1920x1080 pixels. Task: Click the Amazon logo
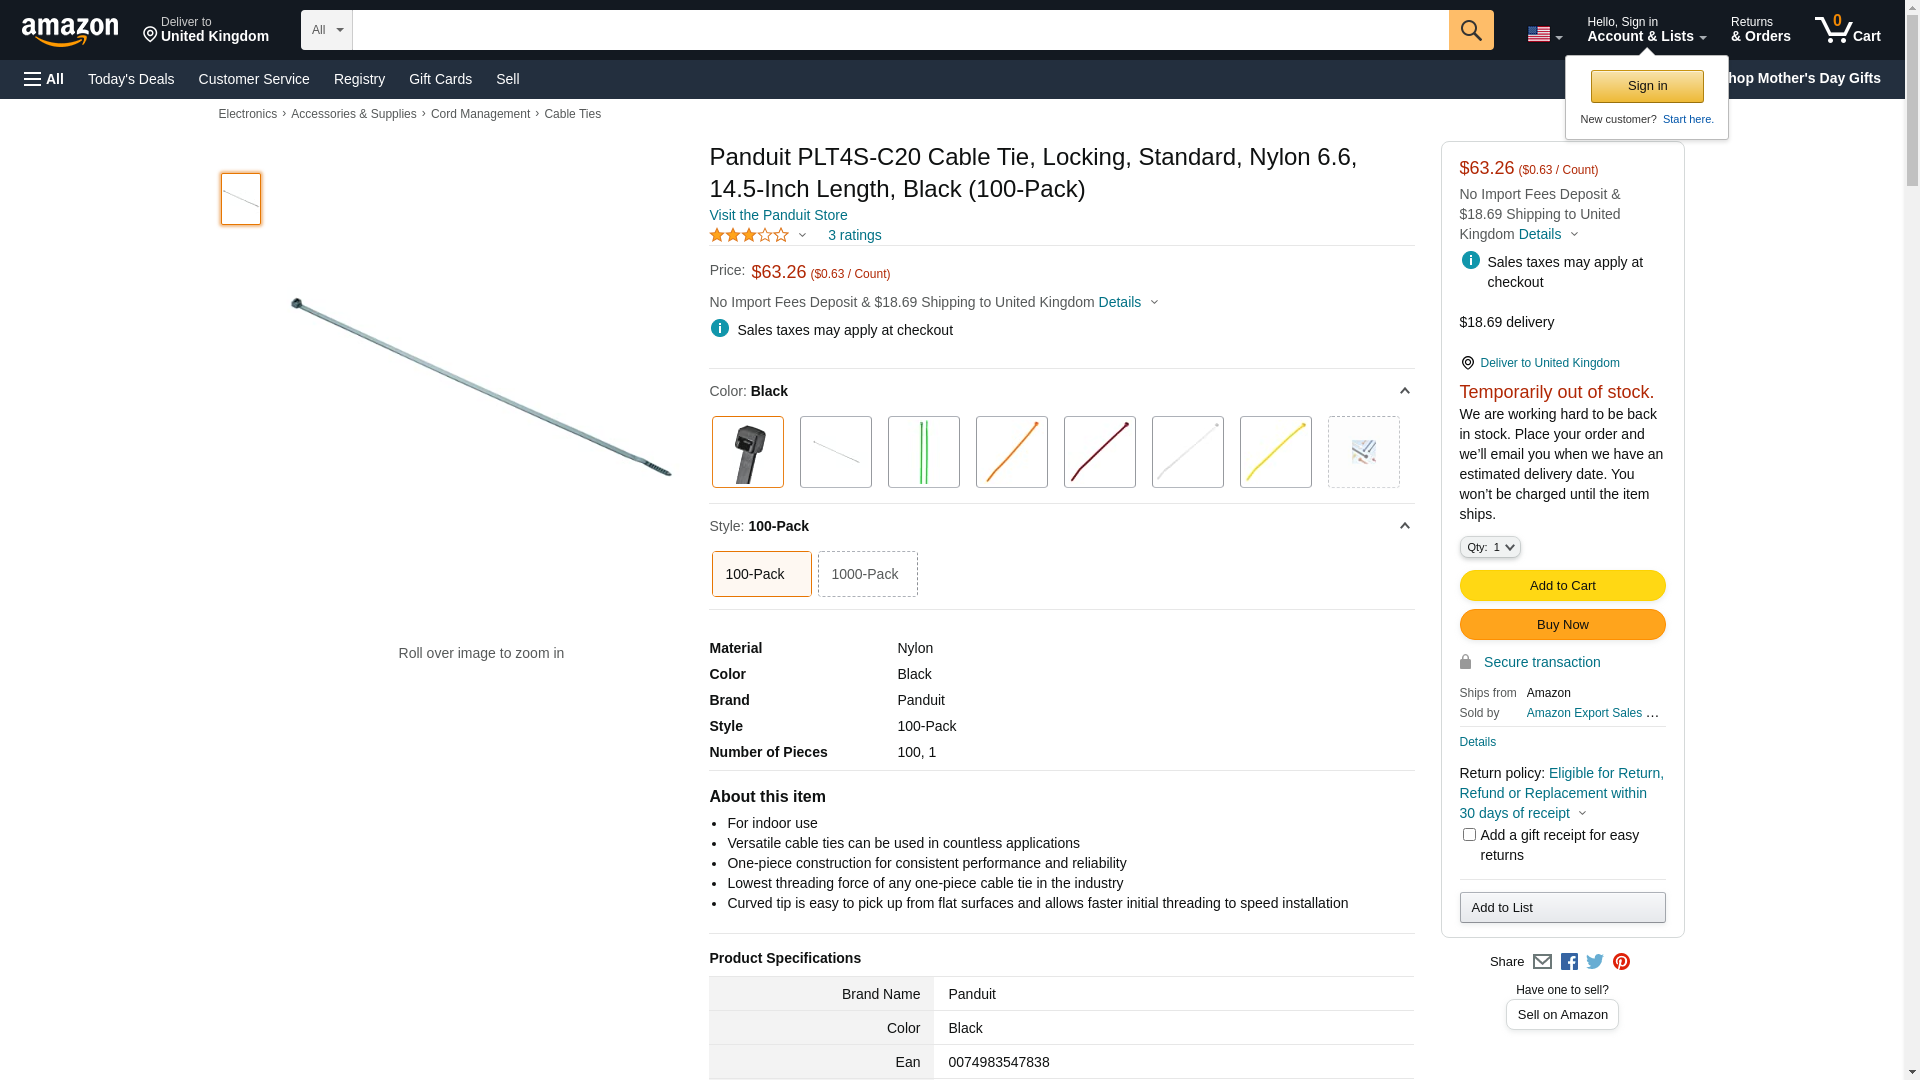point(70,32)
